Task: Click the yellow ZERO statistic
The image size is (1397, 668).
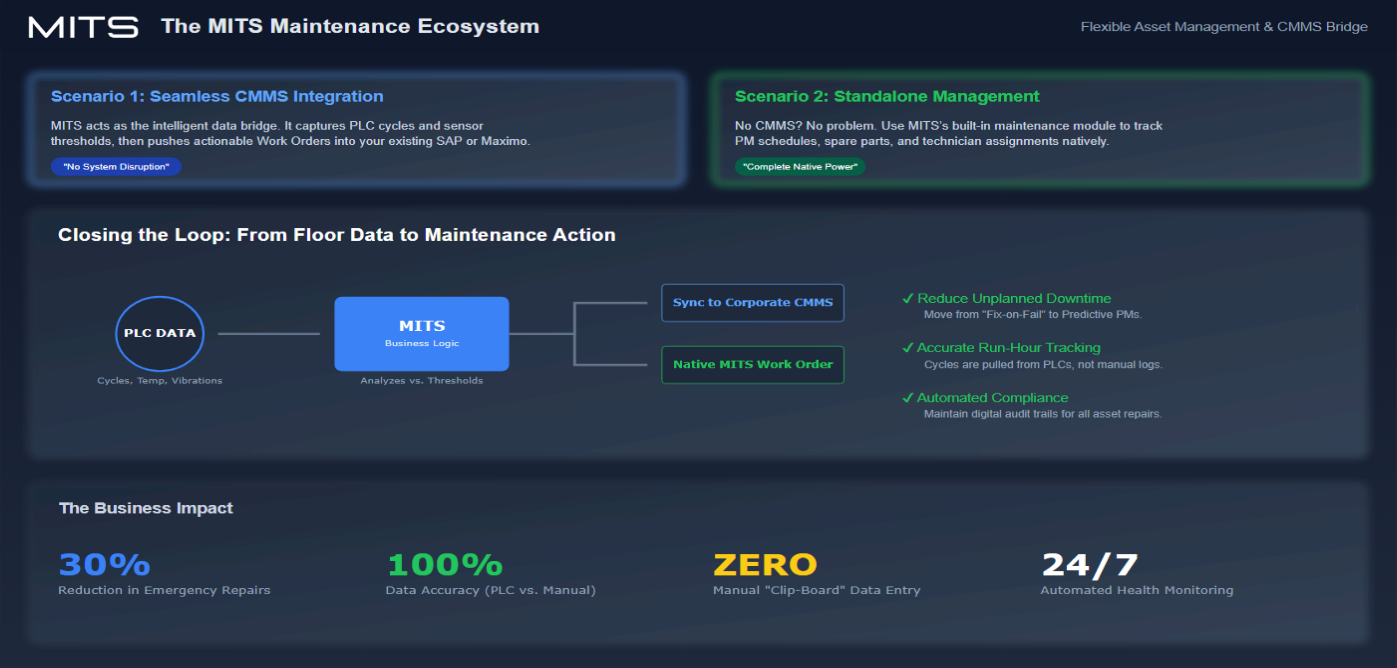Action: tap(765, 565)
